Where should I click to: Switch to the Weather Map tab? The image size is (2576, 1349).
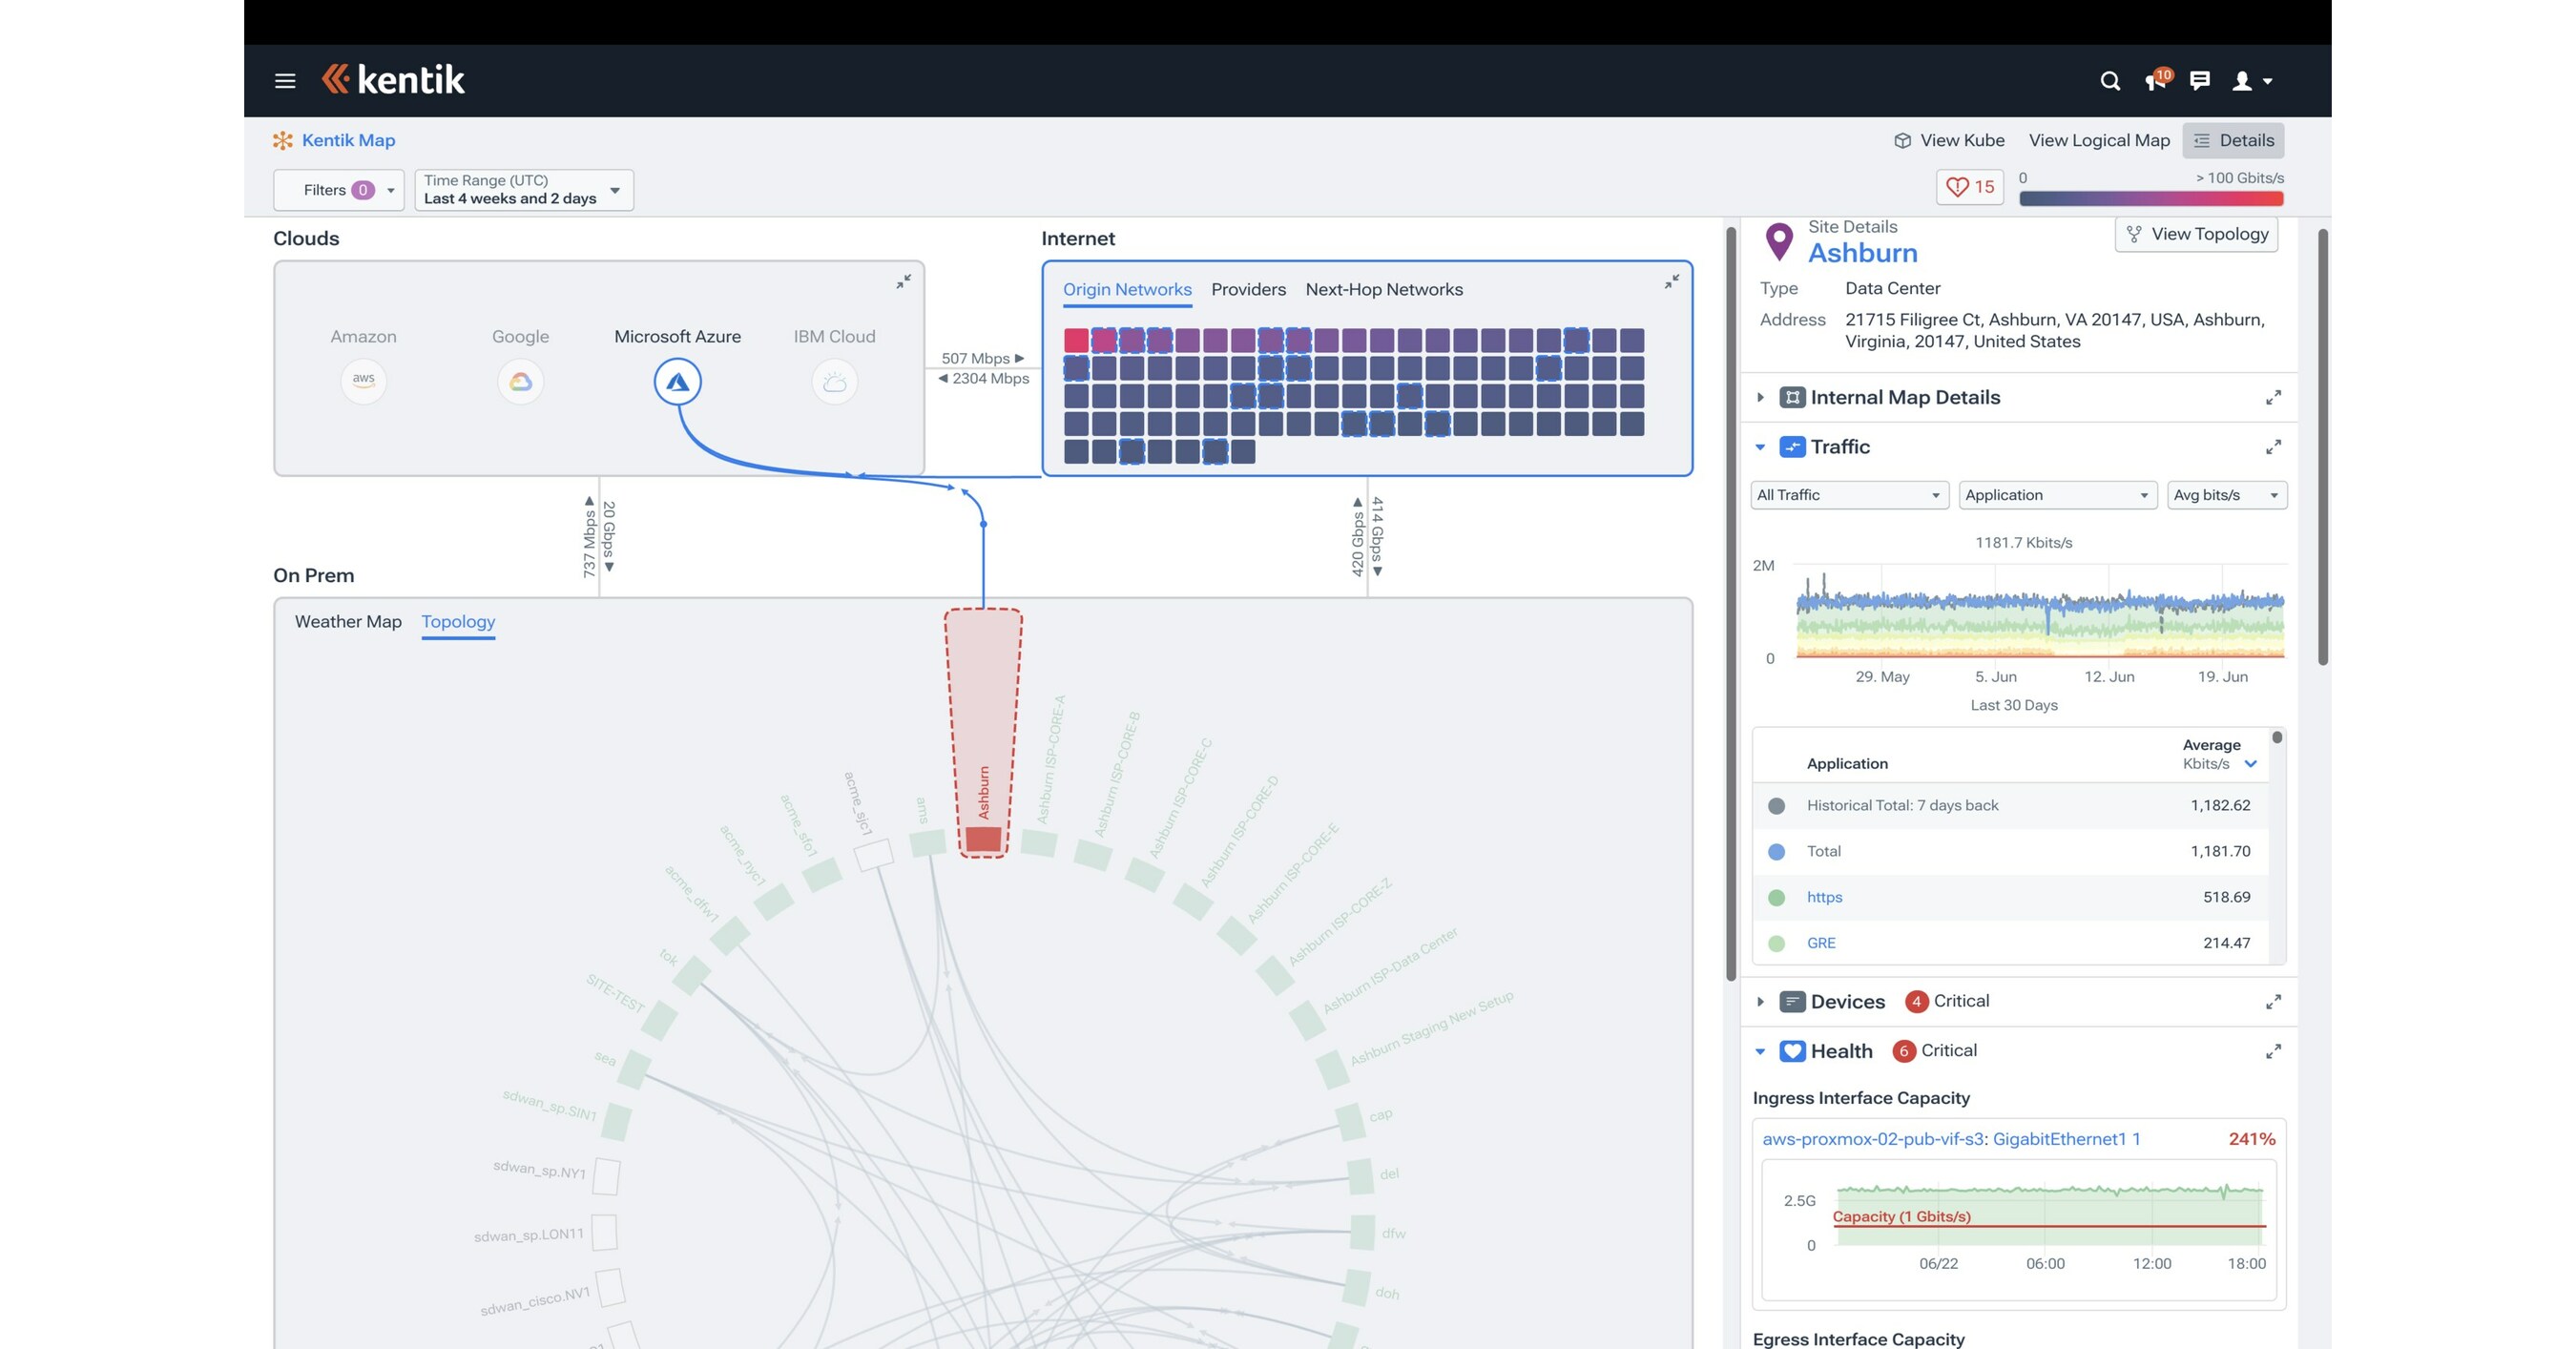(346, 621)
